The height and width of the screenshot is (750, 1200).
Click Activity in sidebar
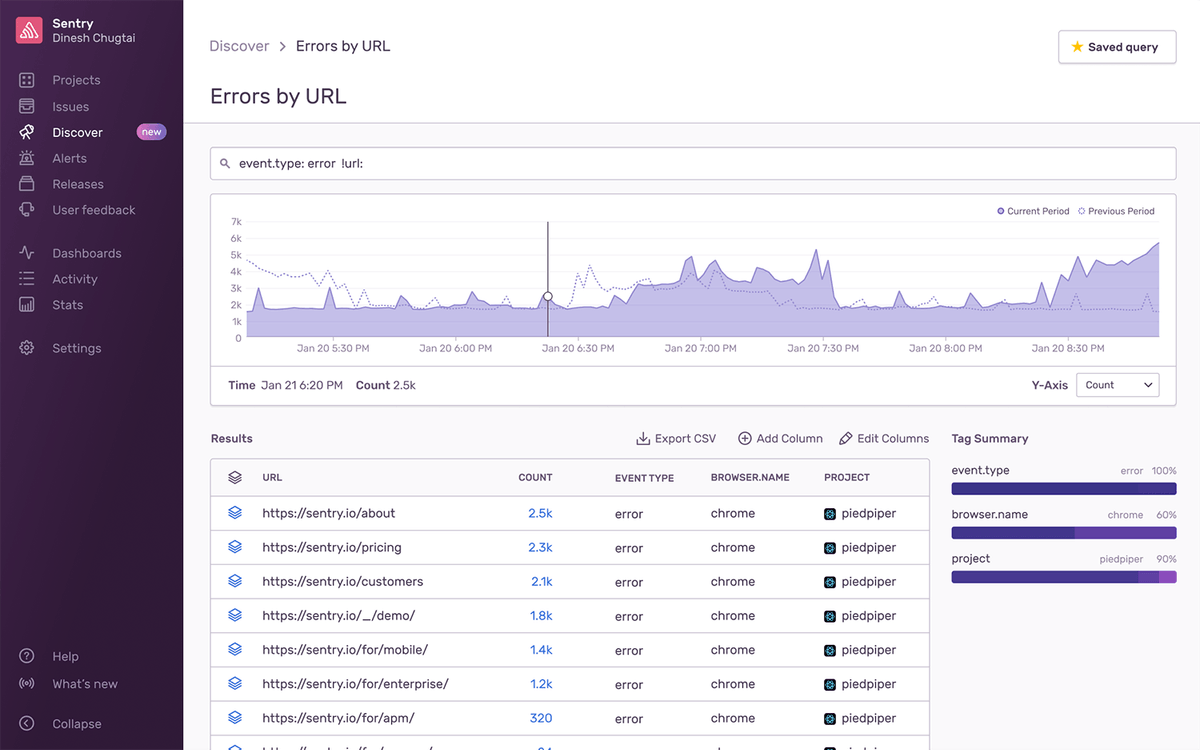75,279
